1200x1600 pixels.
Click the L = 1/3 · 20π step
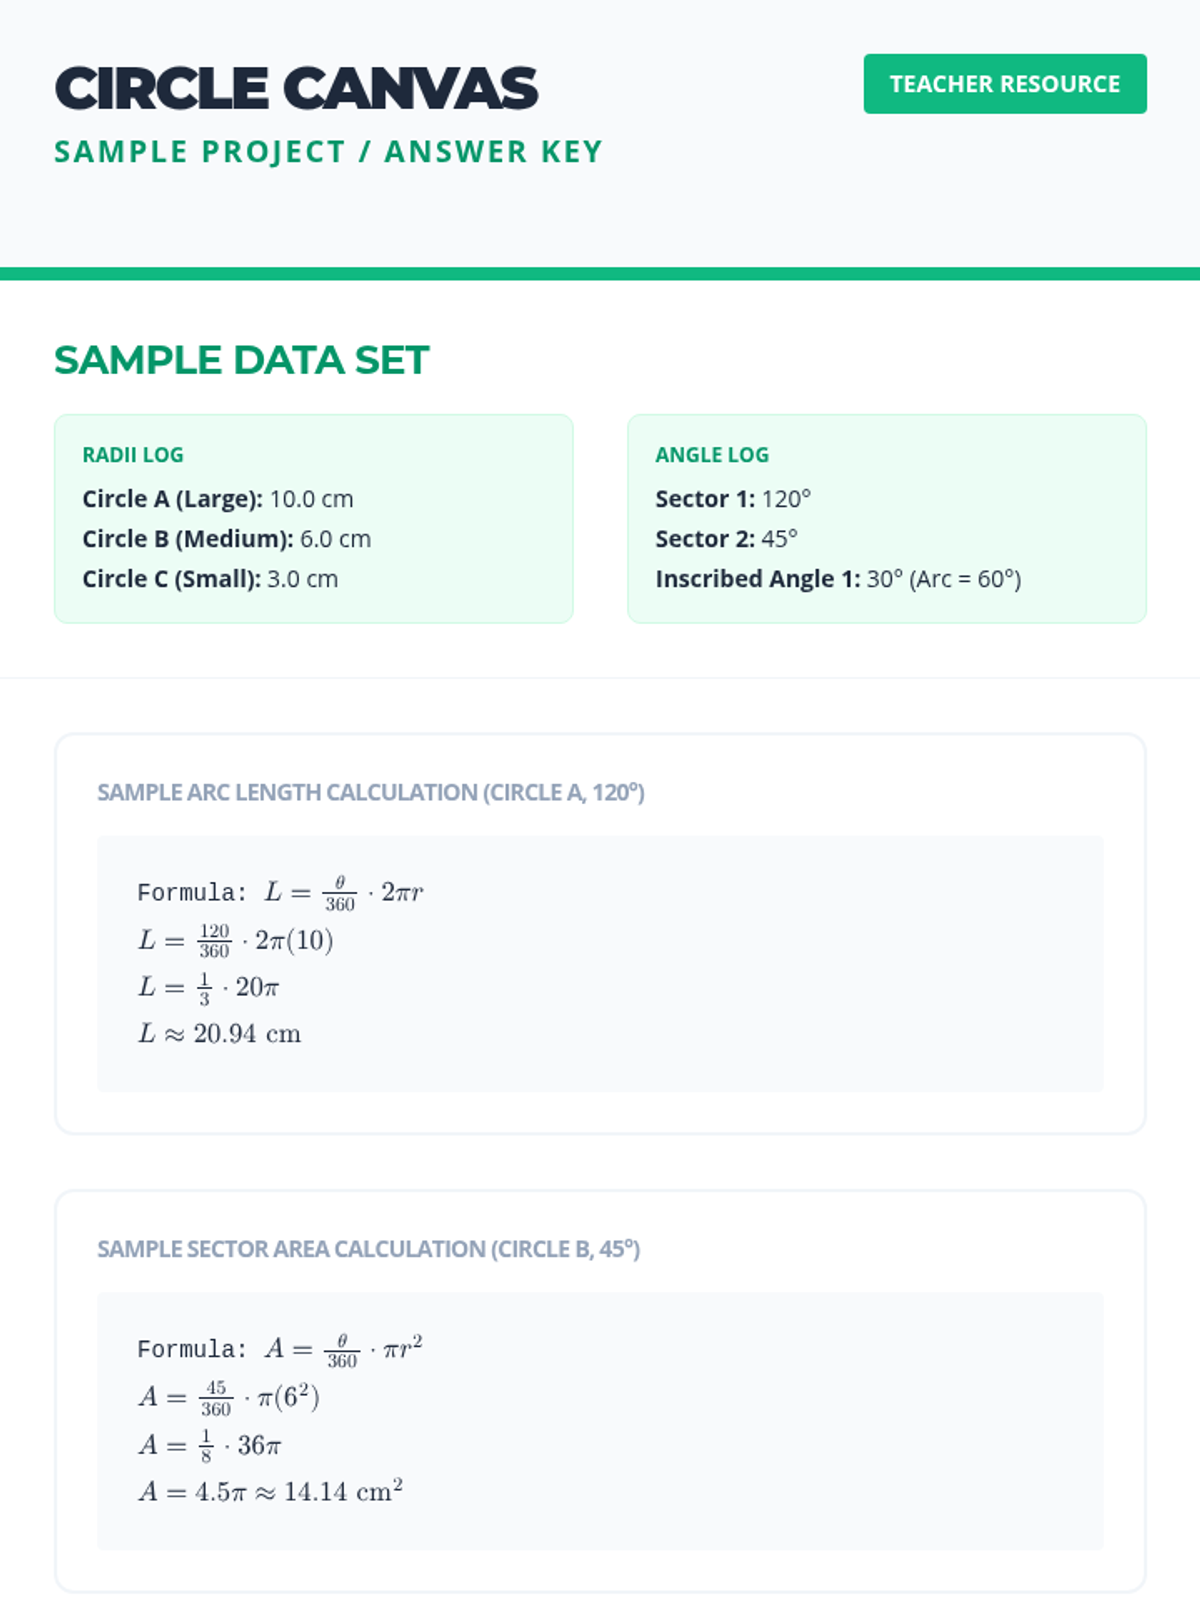pos(208,988)
